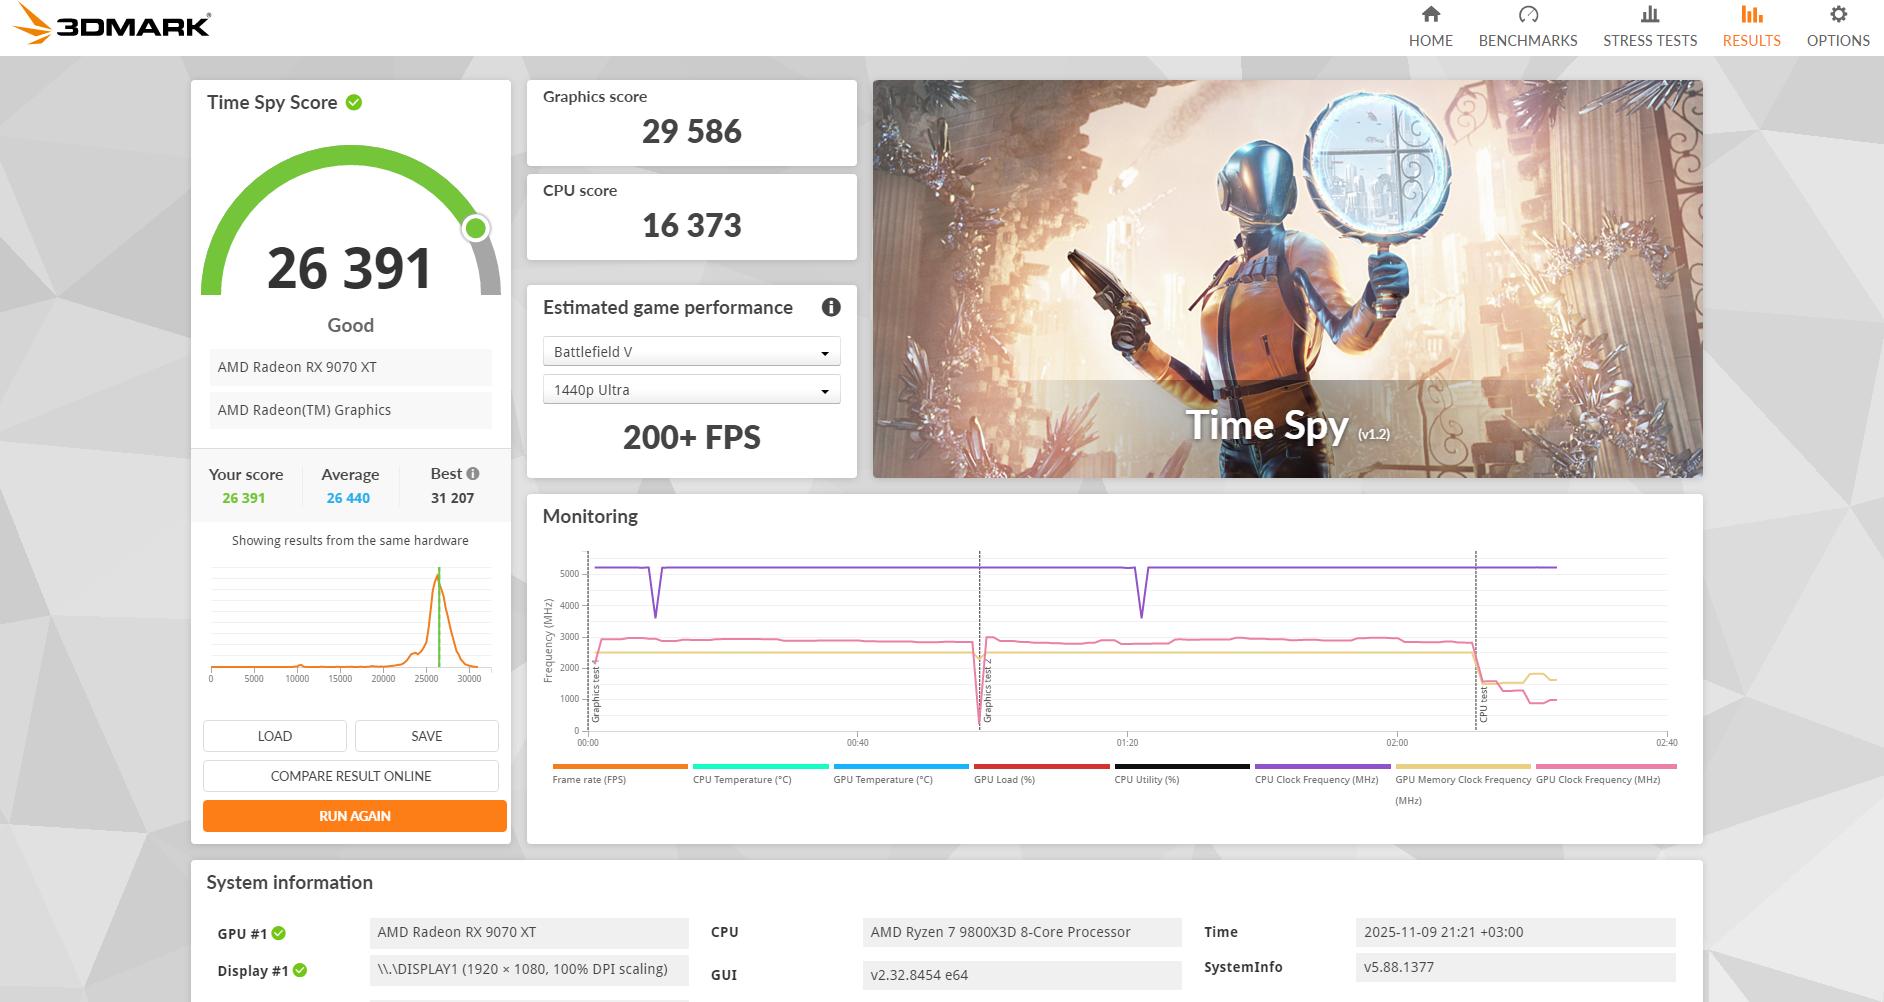Image resolution: width=1884 pixels, height=1002 pixels.
Task: Click the 3DMark logo
Action: 112,25
